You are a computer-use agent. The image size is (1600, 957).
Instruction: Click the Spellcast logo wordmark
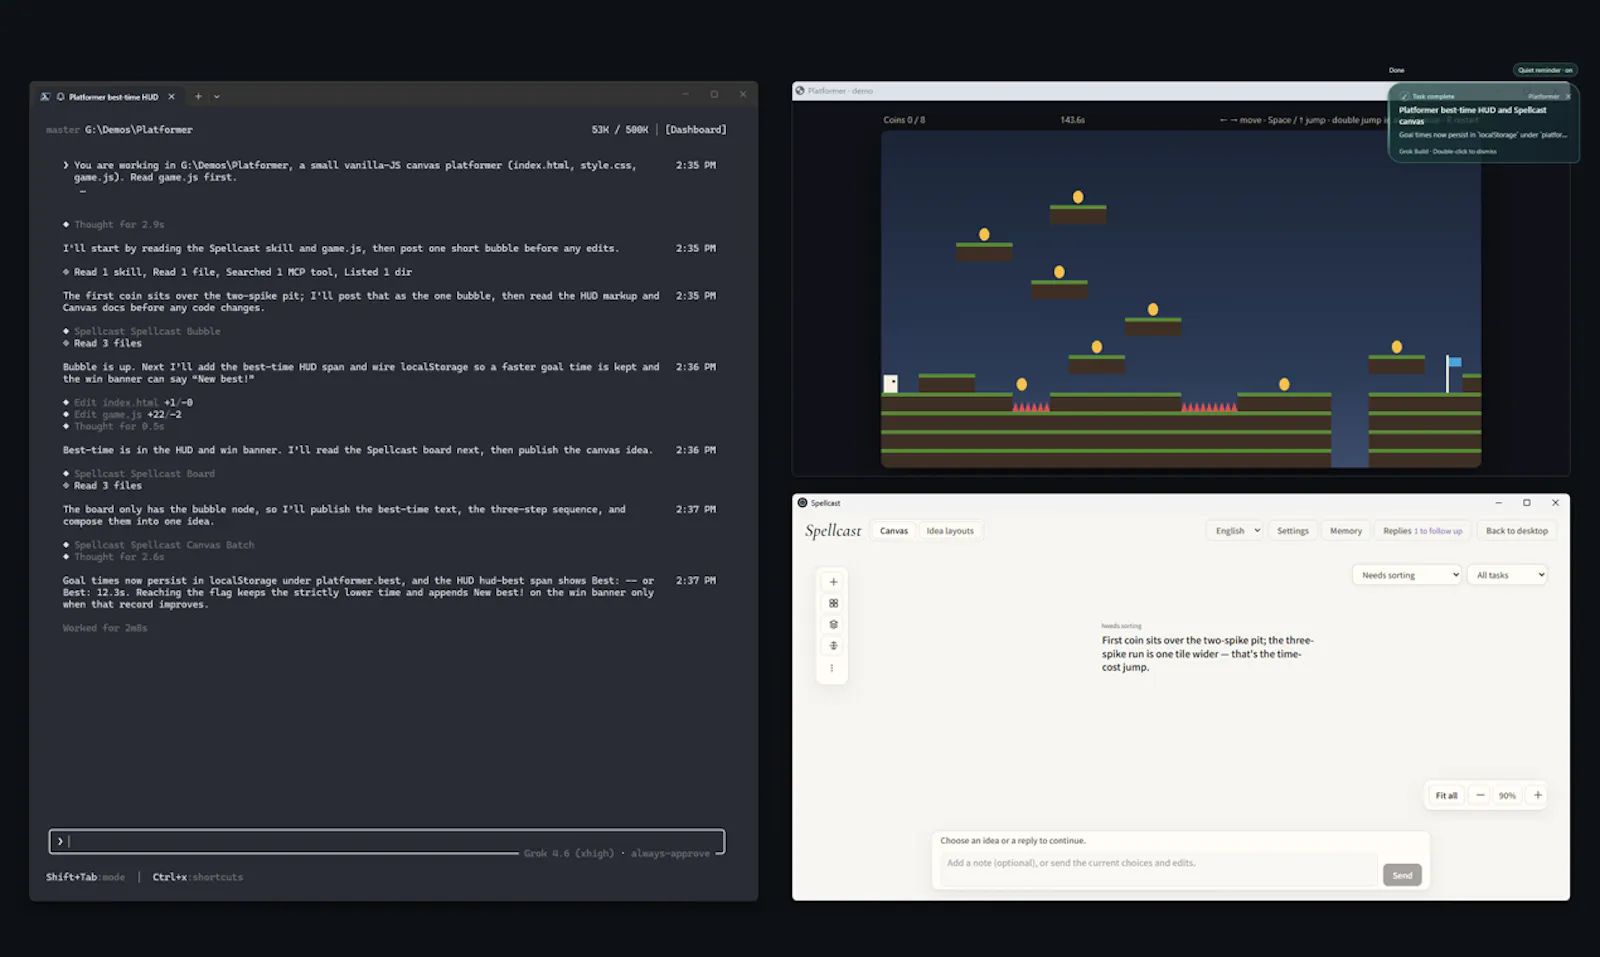(833, 531)
